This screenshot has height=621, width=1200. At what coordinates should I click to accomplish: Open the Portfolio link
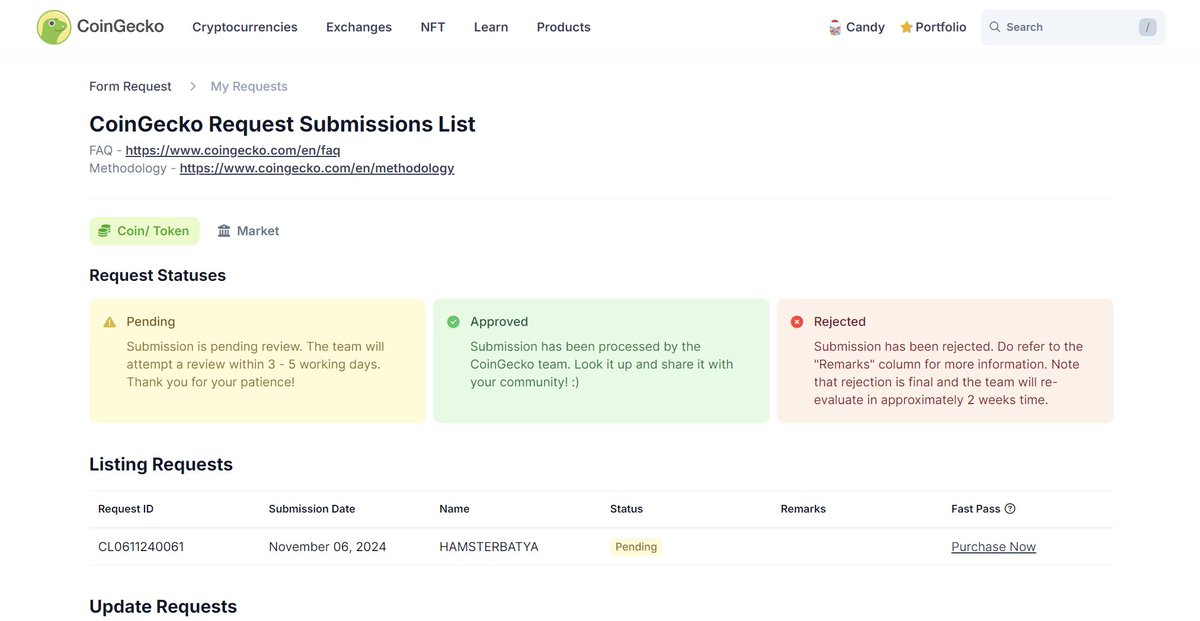pos(933,27)
